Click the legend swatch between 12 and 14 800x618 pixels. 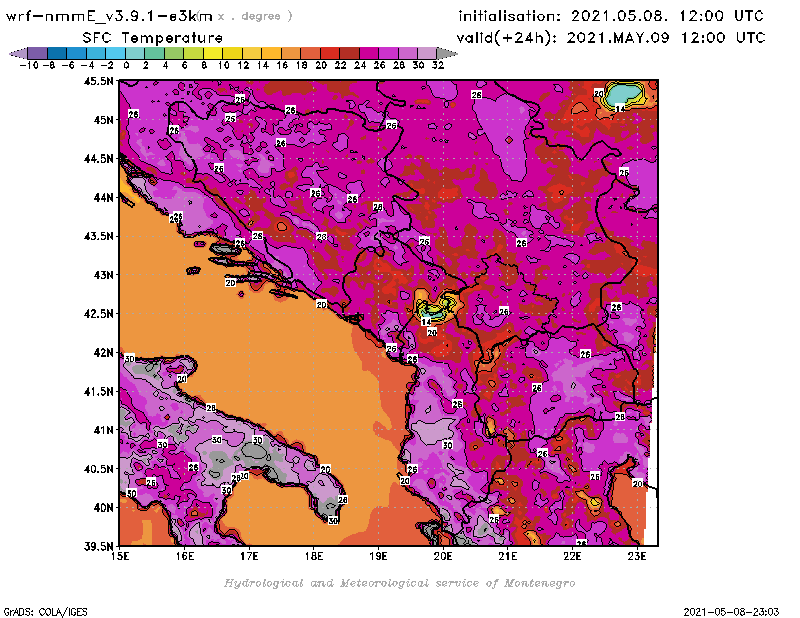(252, 53)
